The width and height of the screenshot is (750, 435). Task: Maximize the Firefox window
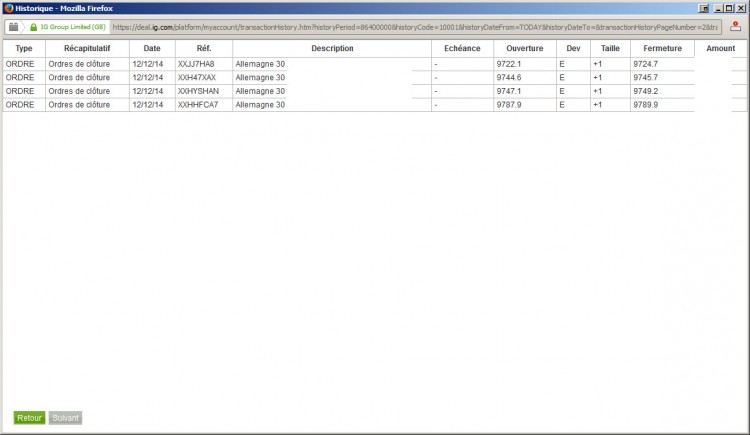pyautogui.click(x=728, y=8)
